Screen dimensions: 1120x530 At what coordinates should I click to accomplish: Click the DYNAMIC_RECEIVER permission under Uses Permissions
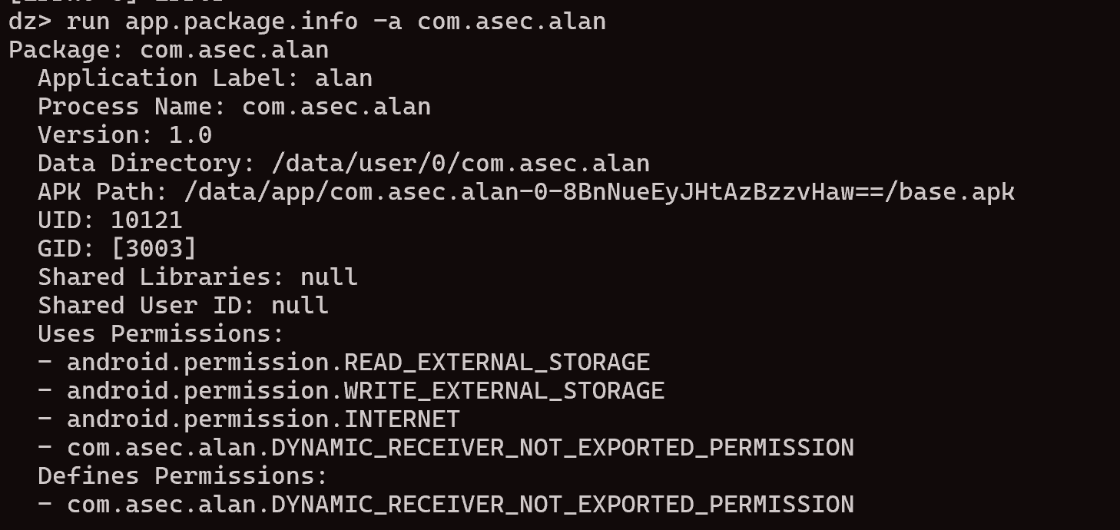click(x=446, y=448)
